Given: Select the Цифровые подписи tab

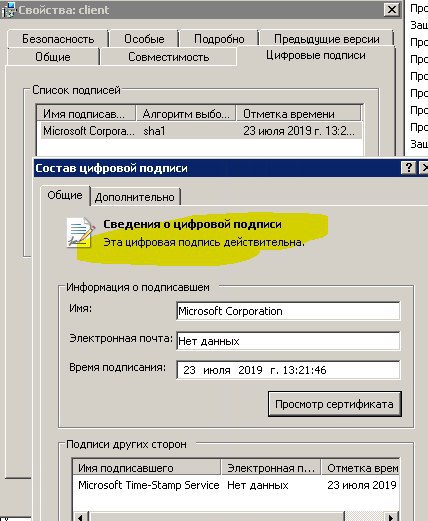Looking at the screenshot, I should [x=316, y=55].
